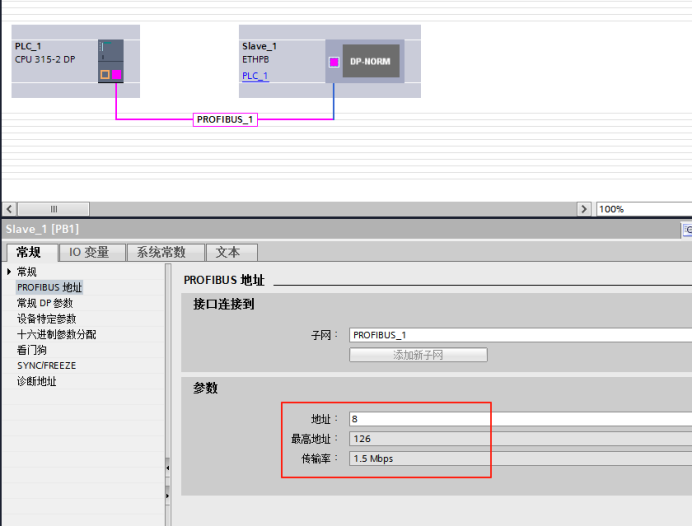Click the inspector header icon at right edge

click(x=687, y=230)
